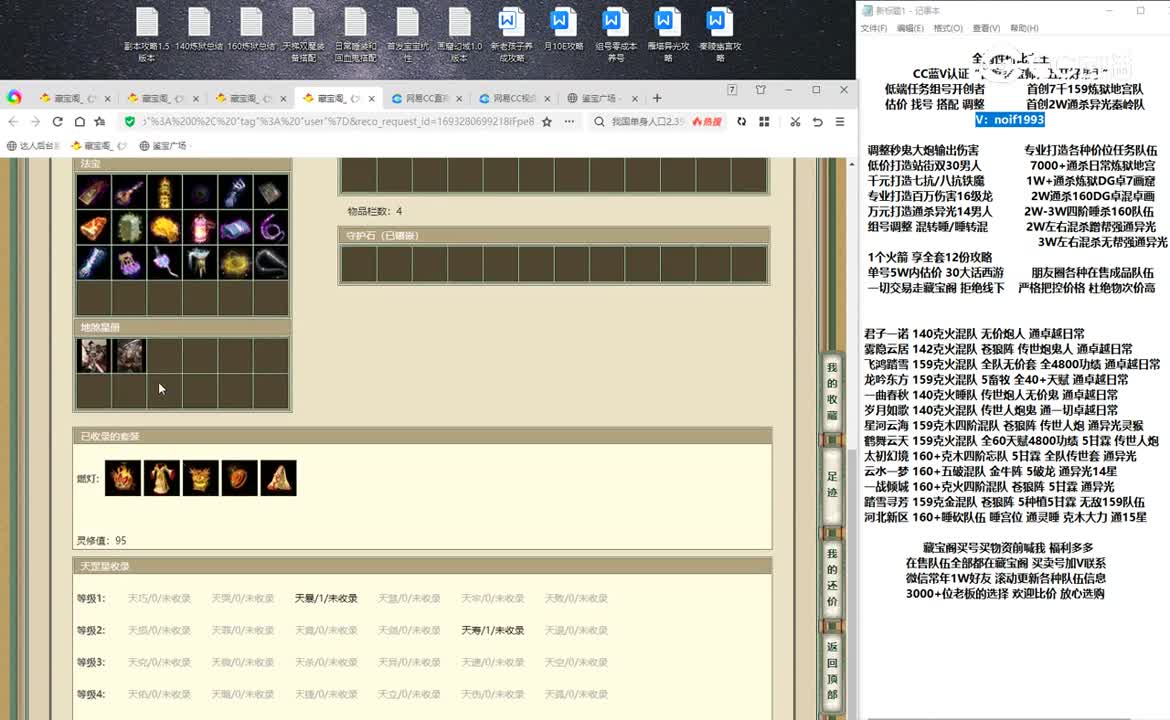The height and width of the screenshot is (720, 1170).
Task: Open Notepad 查看(V) menu
Action: pos(986,28)
